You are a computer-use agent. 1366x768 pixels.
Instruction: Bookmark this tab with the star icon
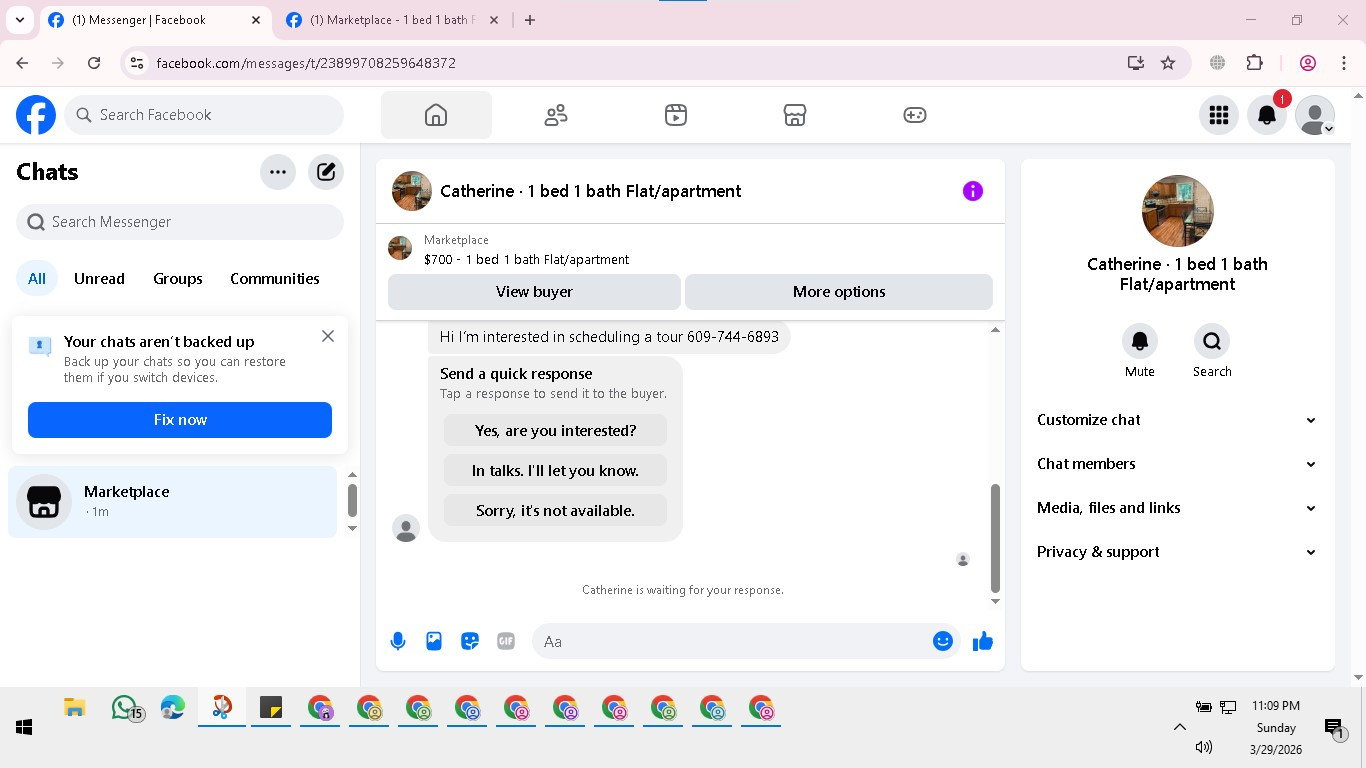1168,63
